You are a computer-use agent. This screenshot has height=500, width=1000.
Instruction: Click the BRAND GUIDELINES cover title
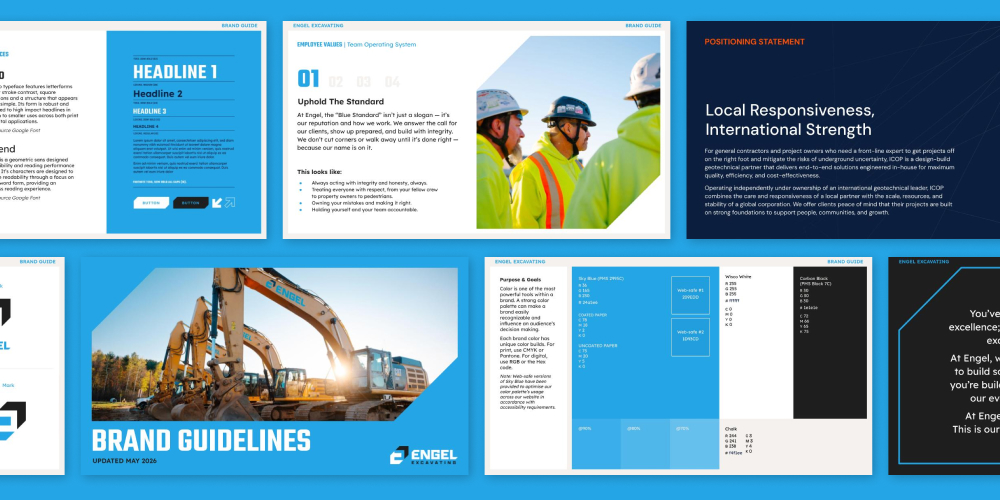202,441
